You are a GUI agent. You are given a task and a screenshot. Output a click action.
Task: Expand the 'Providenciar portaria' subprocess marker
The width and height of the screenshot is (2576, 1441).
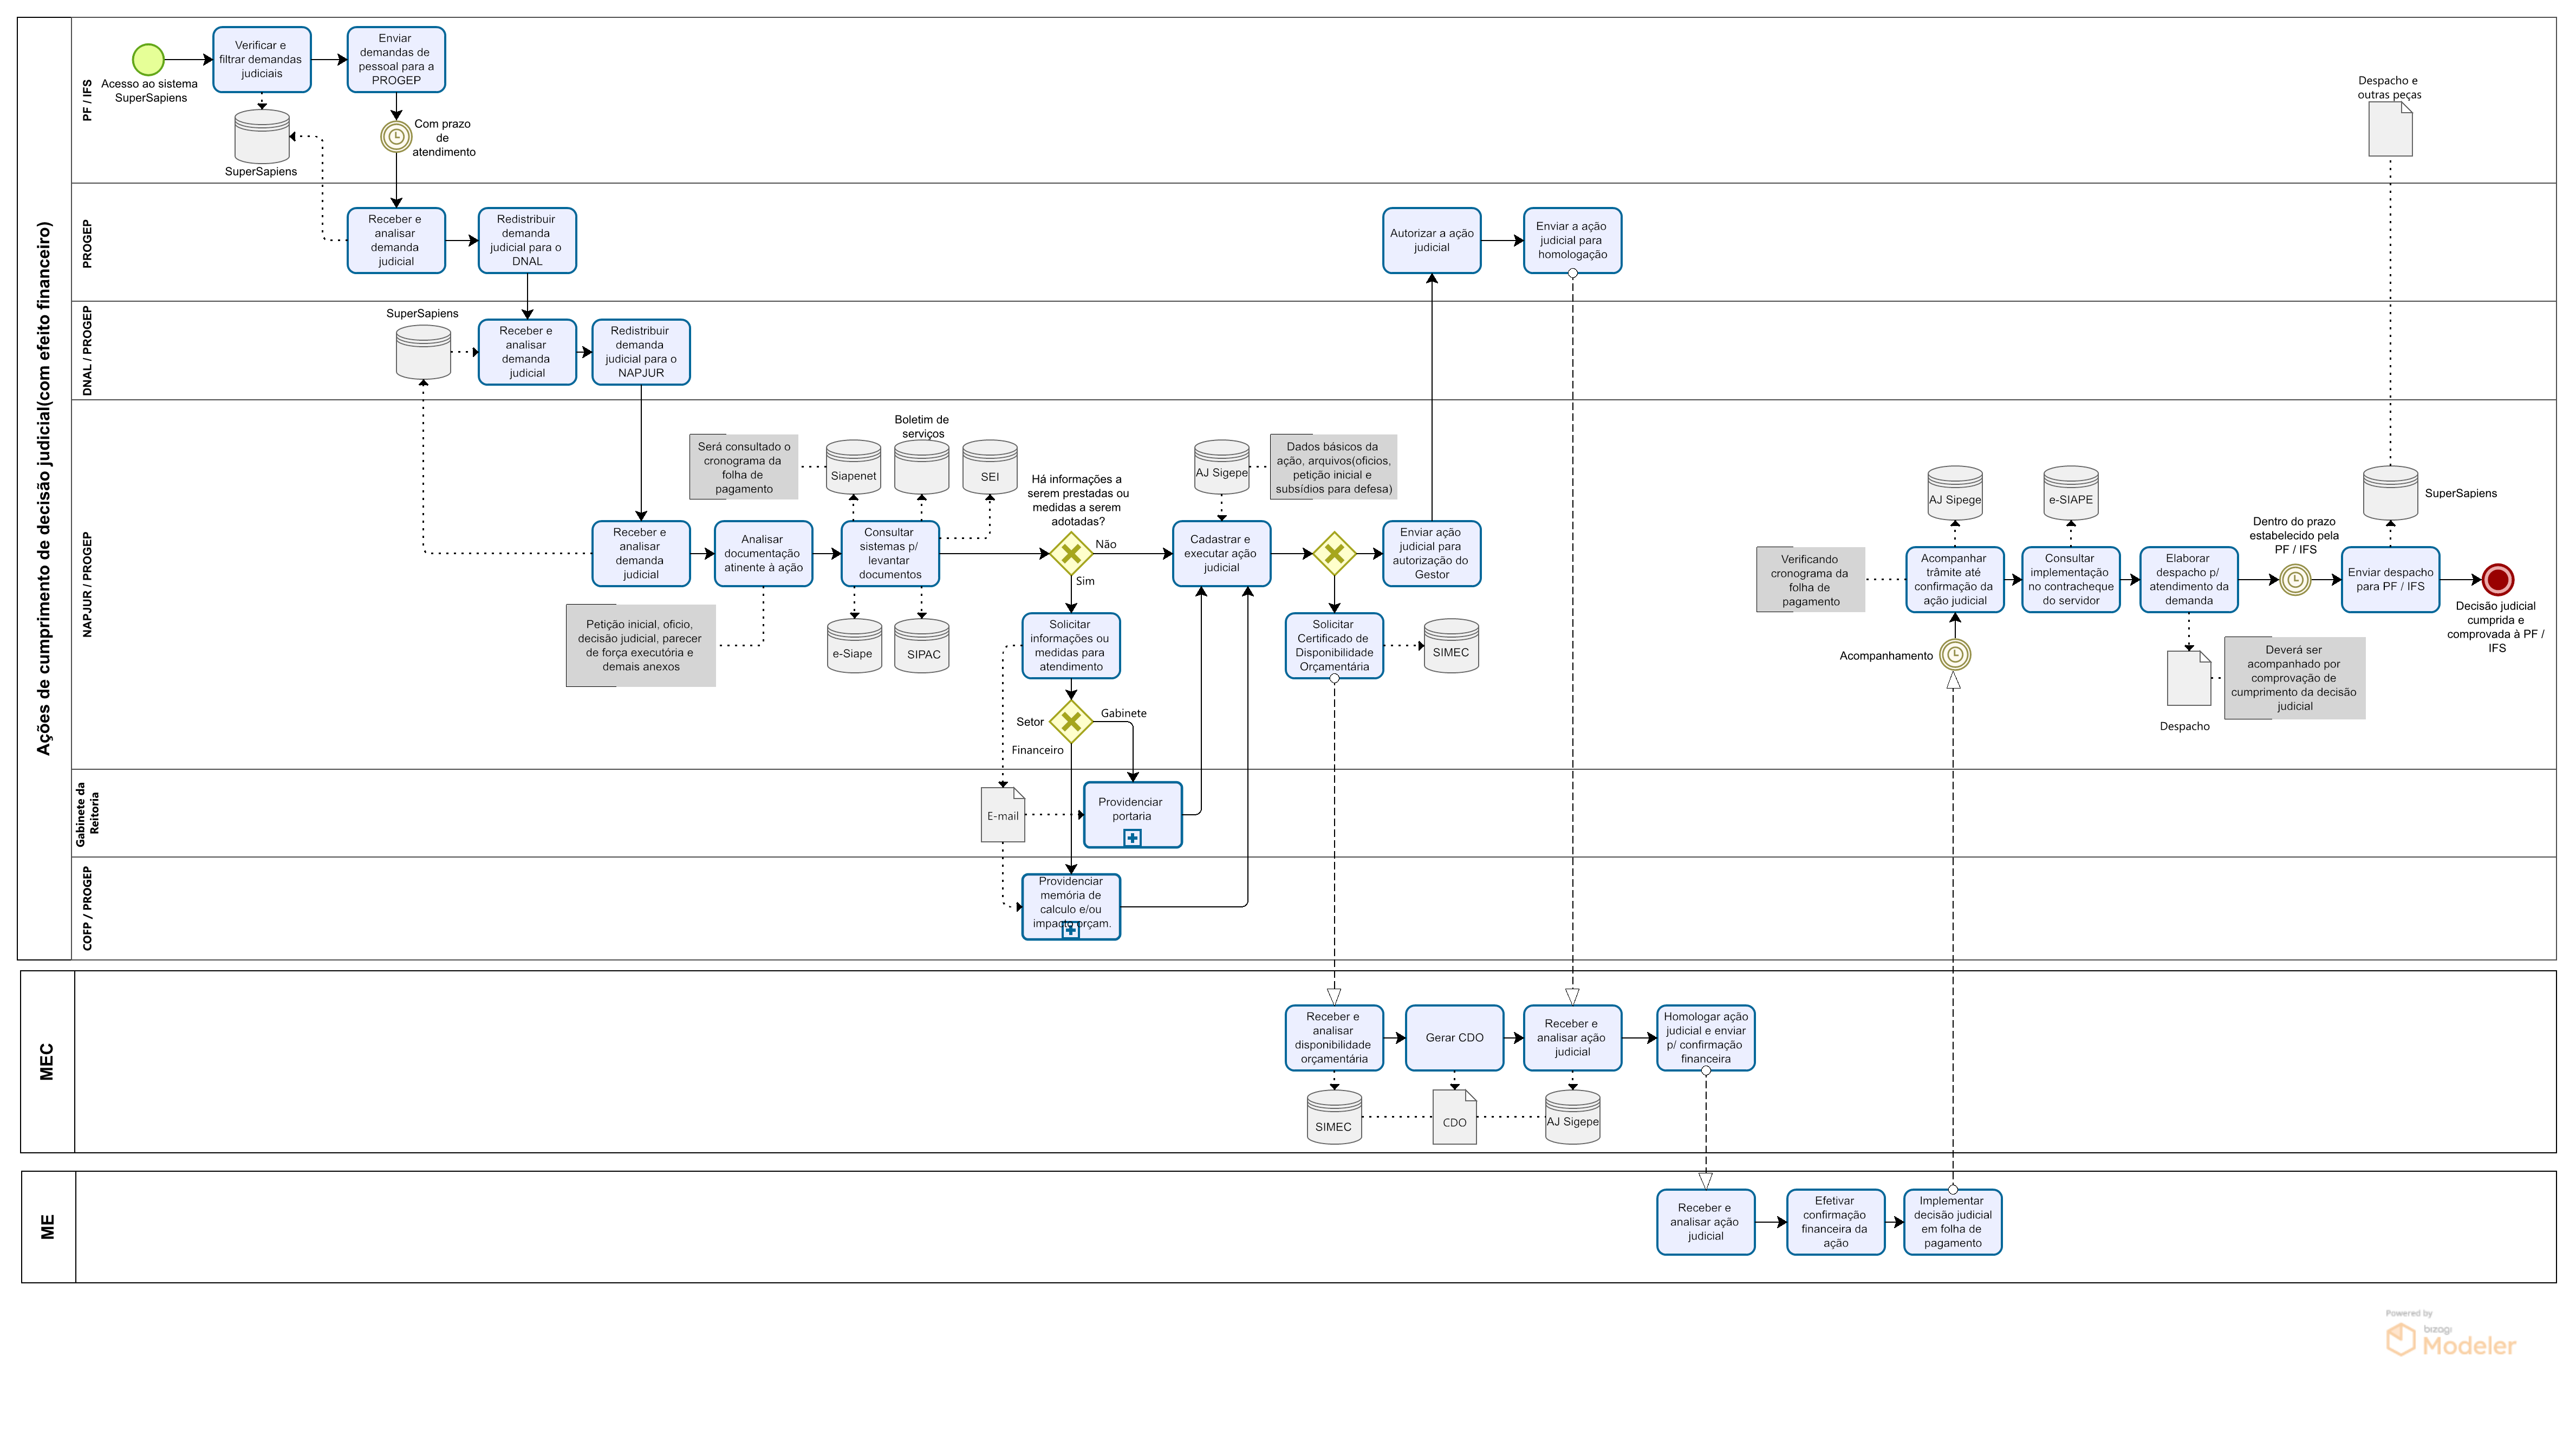1132,838
